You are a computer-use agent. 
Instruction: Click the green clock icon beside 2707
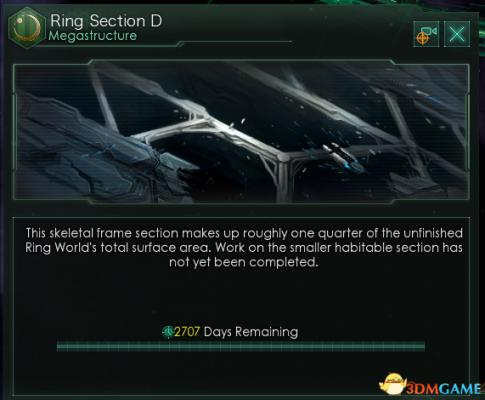[168, 332]
